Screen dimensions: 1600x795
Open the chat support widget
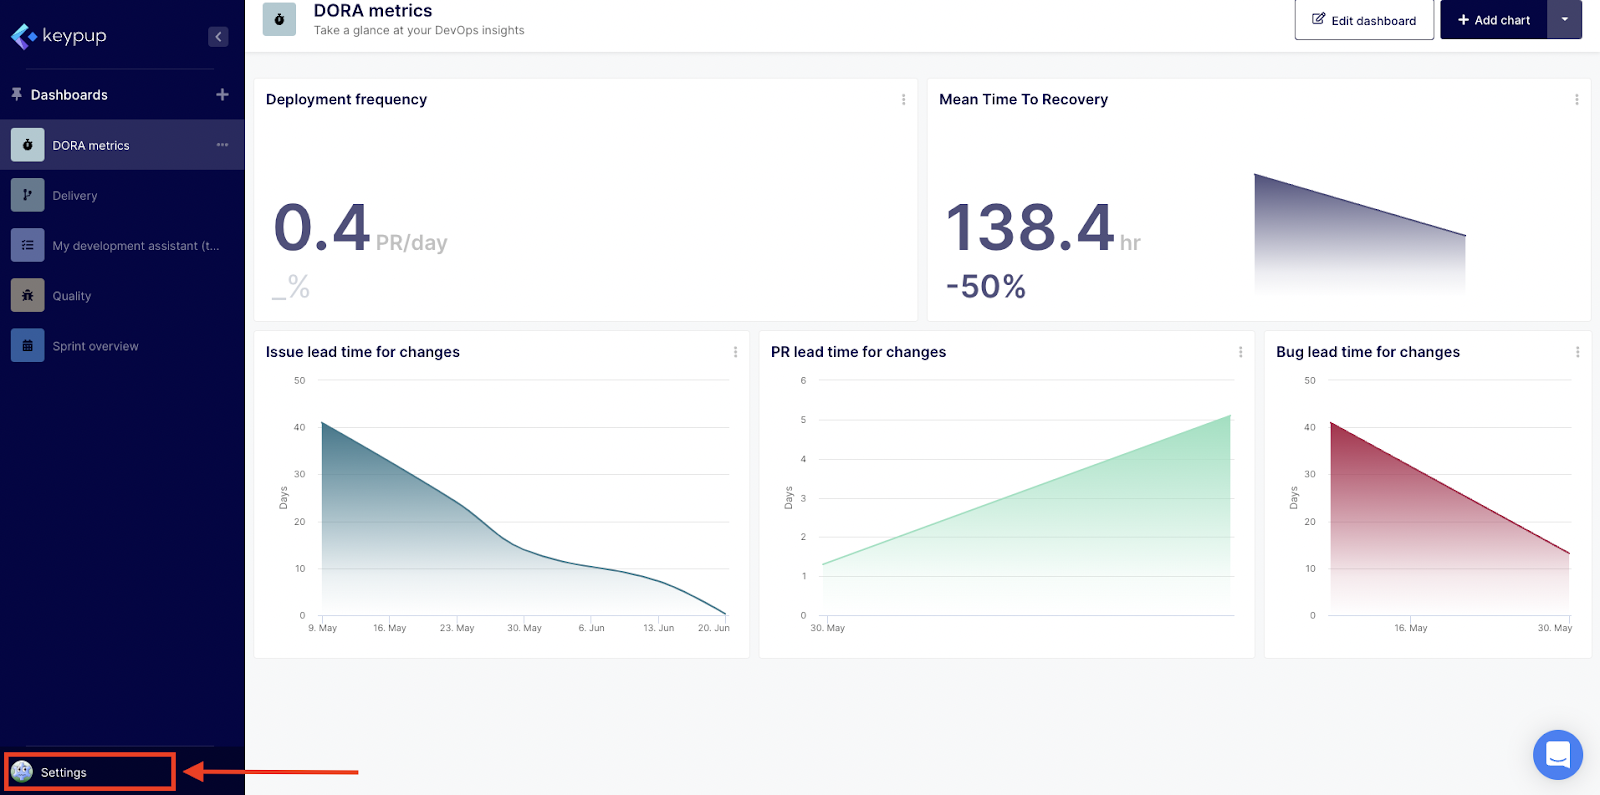click(x=1557, y=755)
